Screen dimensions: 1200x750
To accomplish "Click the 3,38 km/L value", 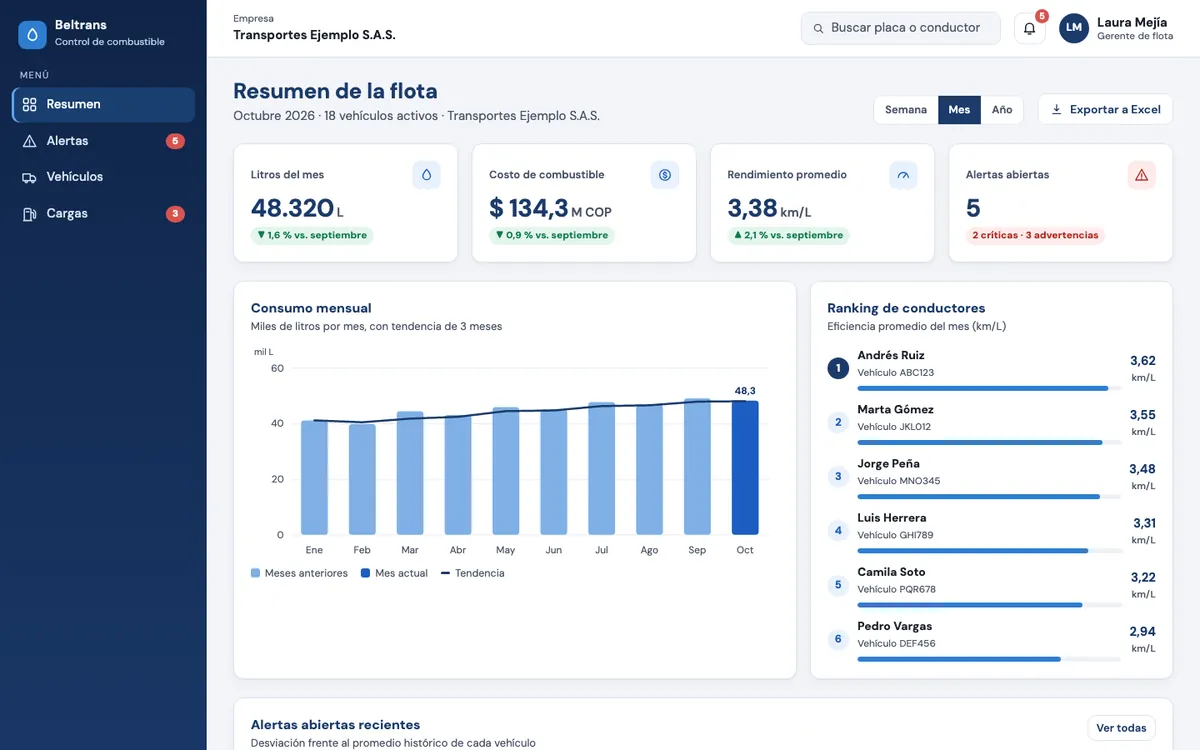I will pyautogui.click(x=769, y=208).
